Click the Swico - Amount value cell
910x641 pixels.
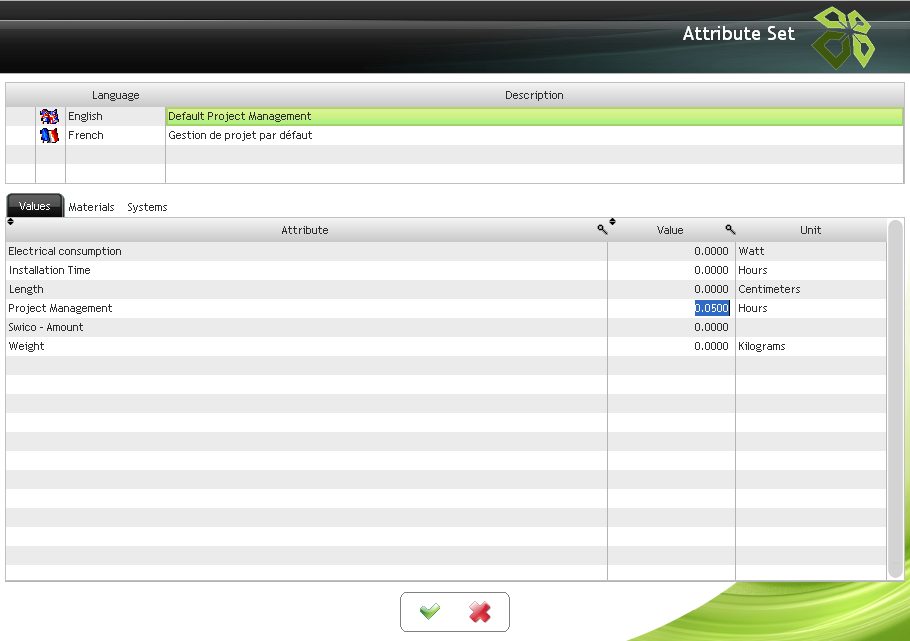point(671,327)
